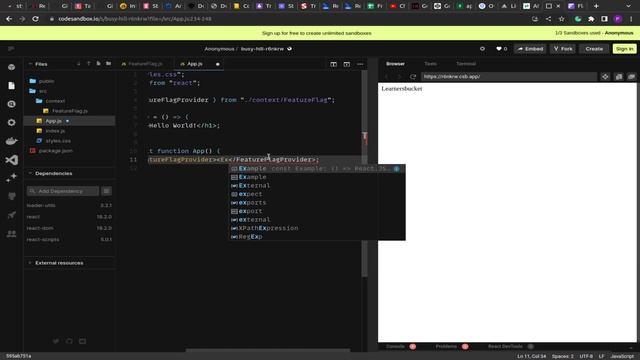This screenshot has height=360, width=640.
Task: Toggle the preview layout icon above editor
Action: [x=347, y=64]
